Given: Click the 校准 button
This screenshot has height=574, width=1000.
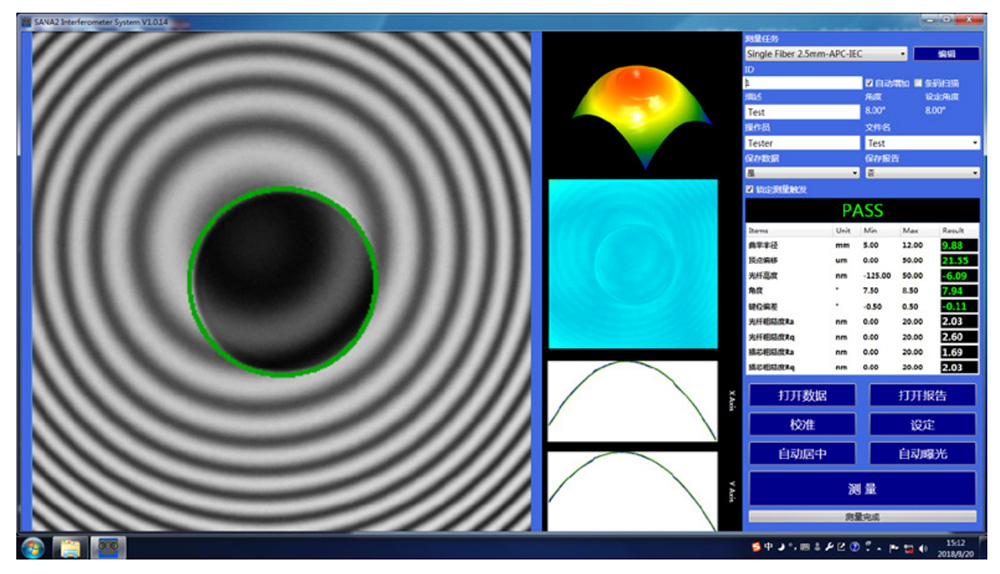Looking at the screenshot, I should (x=802, y=424).
